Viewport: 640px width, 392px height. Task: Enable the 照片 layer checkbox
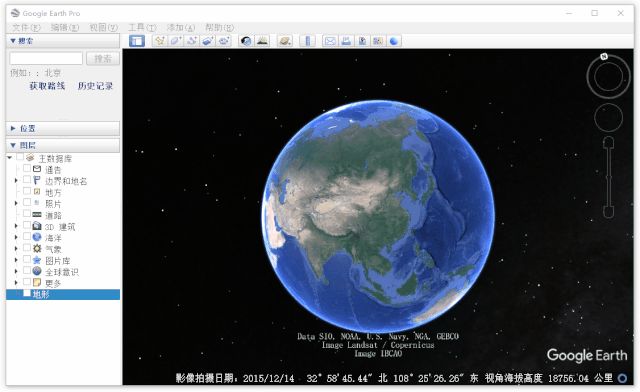point(27,203)
